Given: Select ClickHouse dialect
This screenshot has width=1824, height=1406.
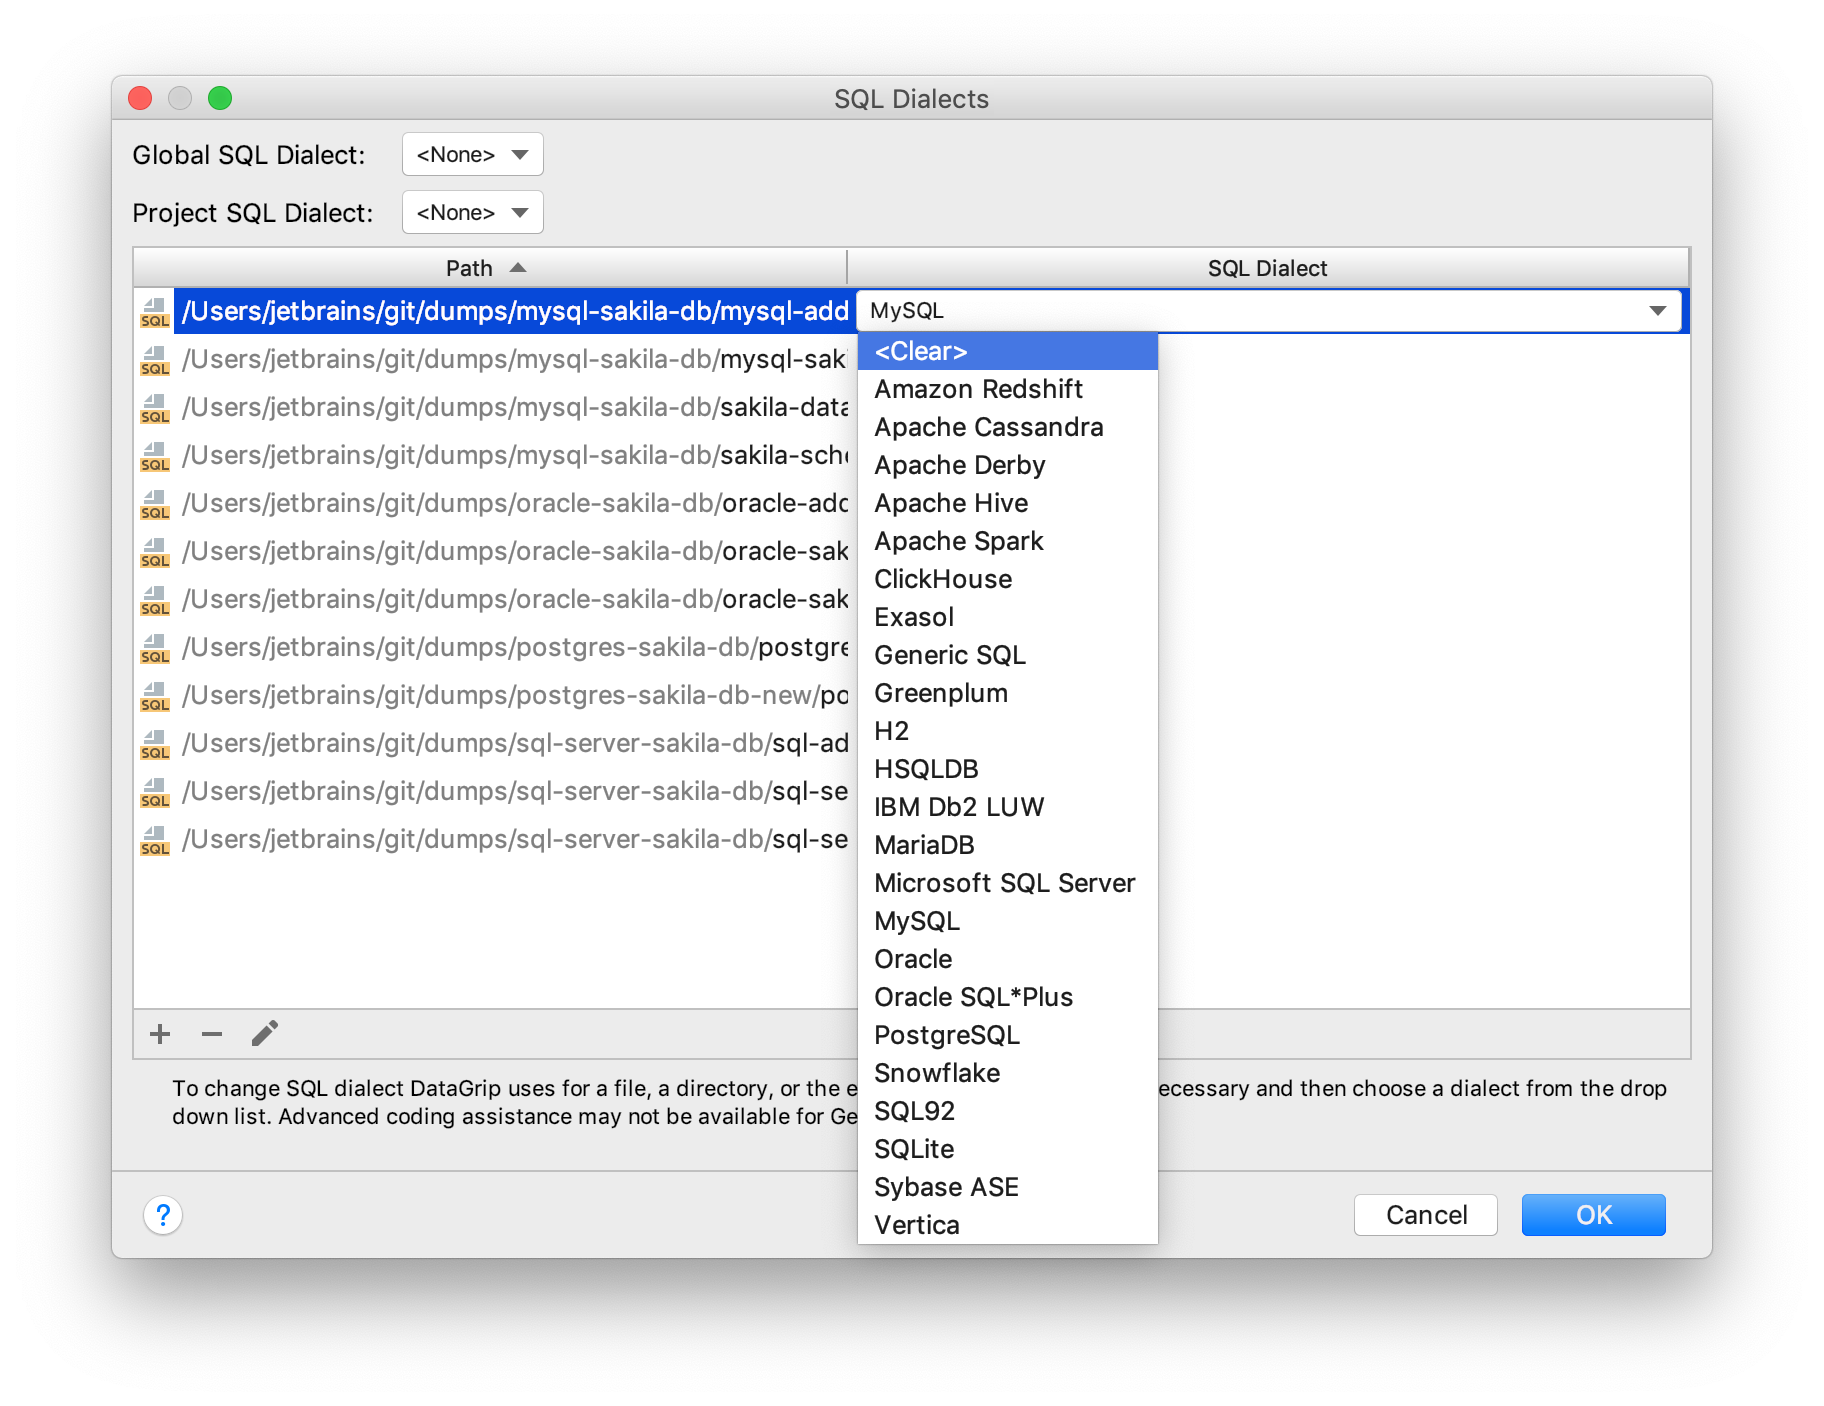Looking at the screenshot, I should coord(1008,579).
